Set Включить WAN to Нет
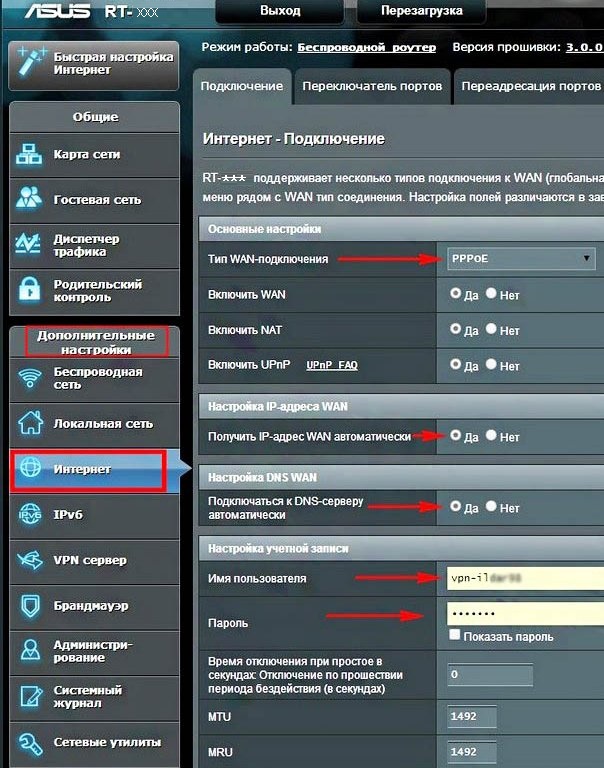 click(x=491, y=293)
